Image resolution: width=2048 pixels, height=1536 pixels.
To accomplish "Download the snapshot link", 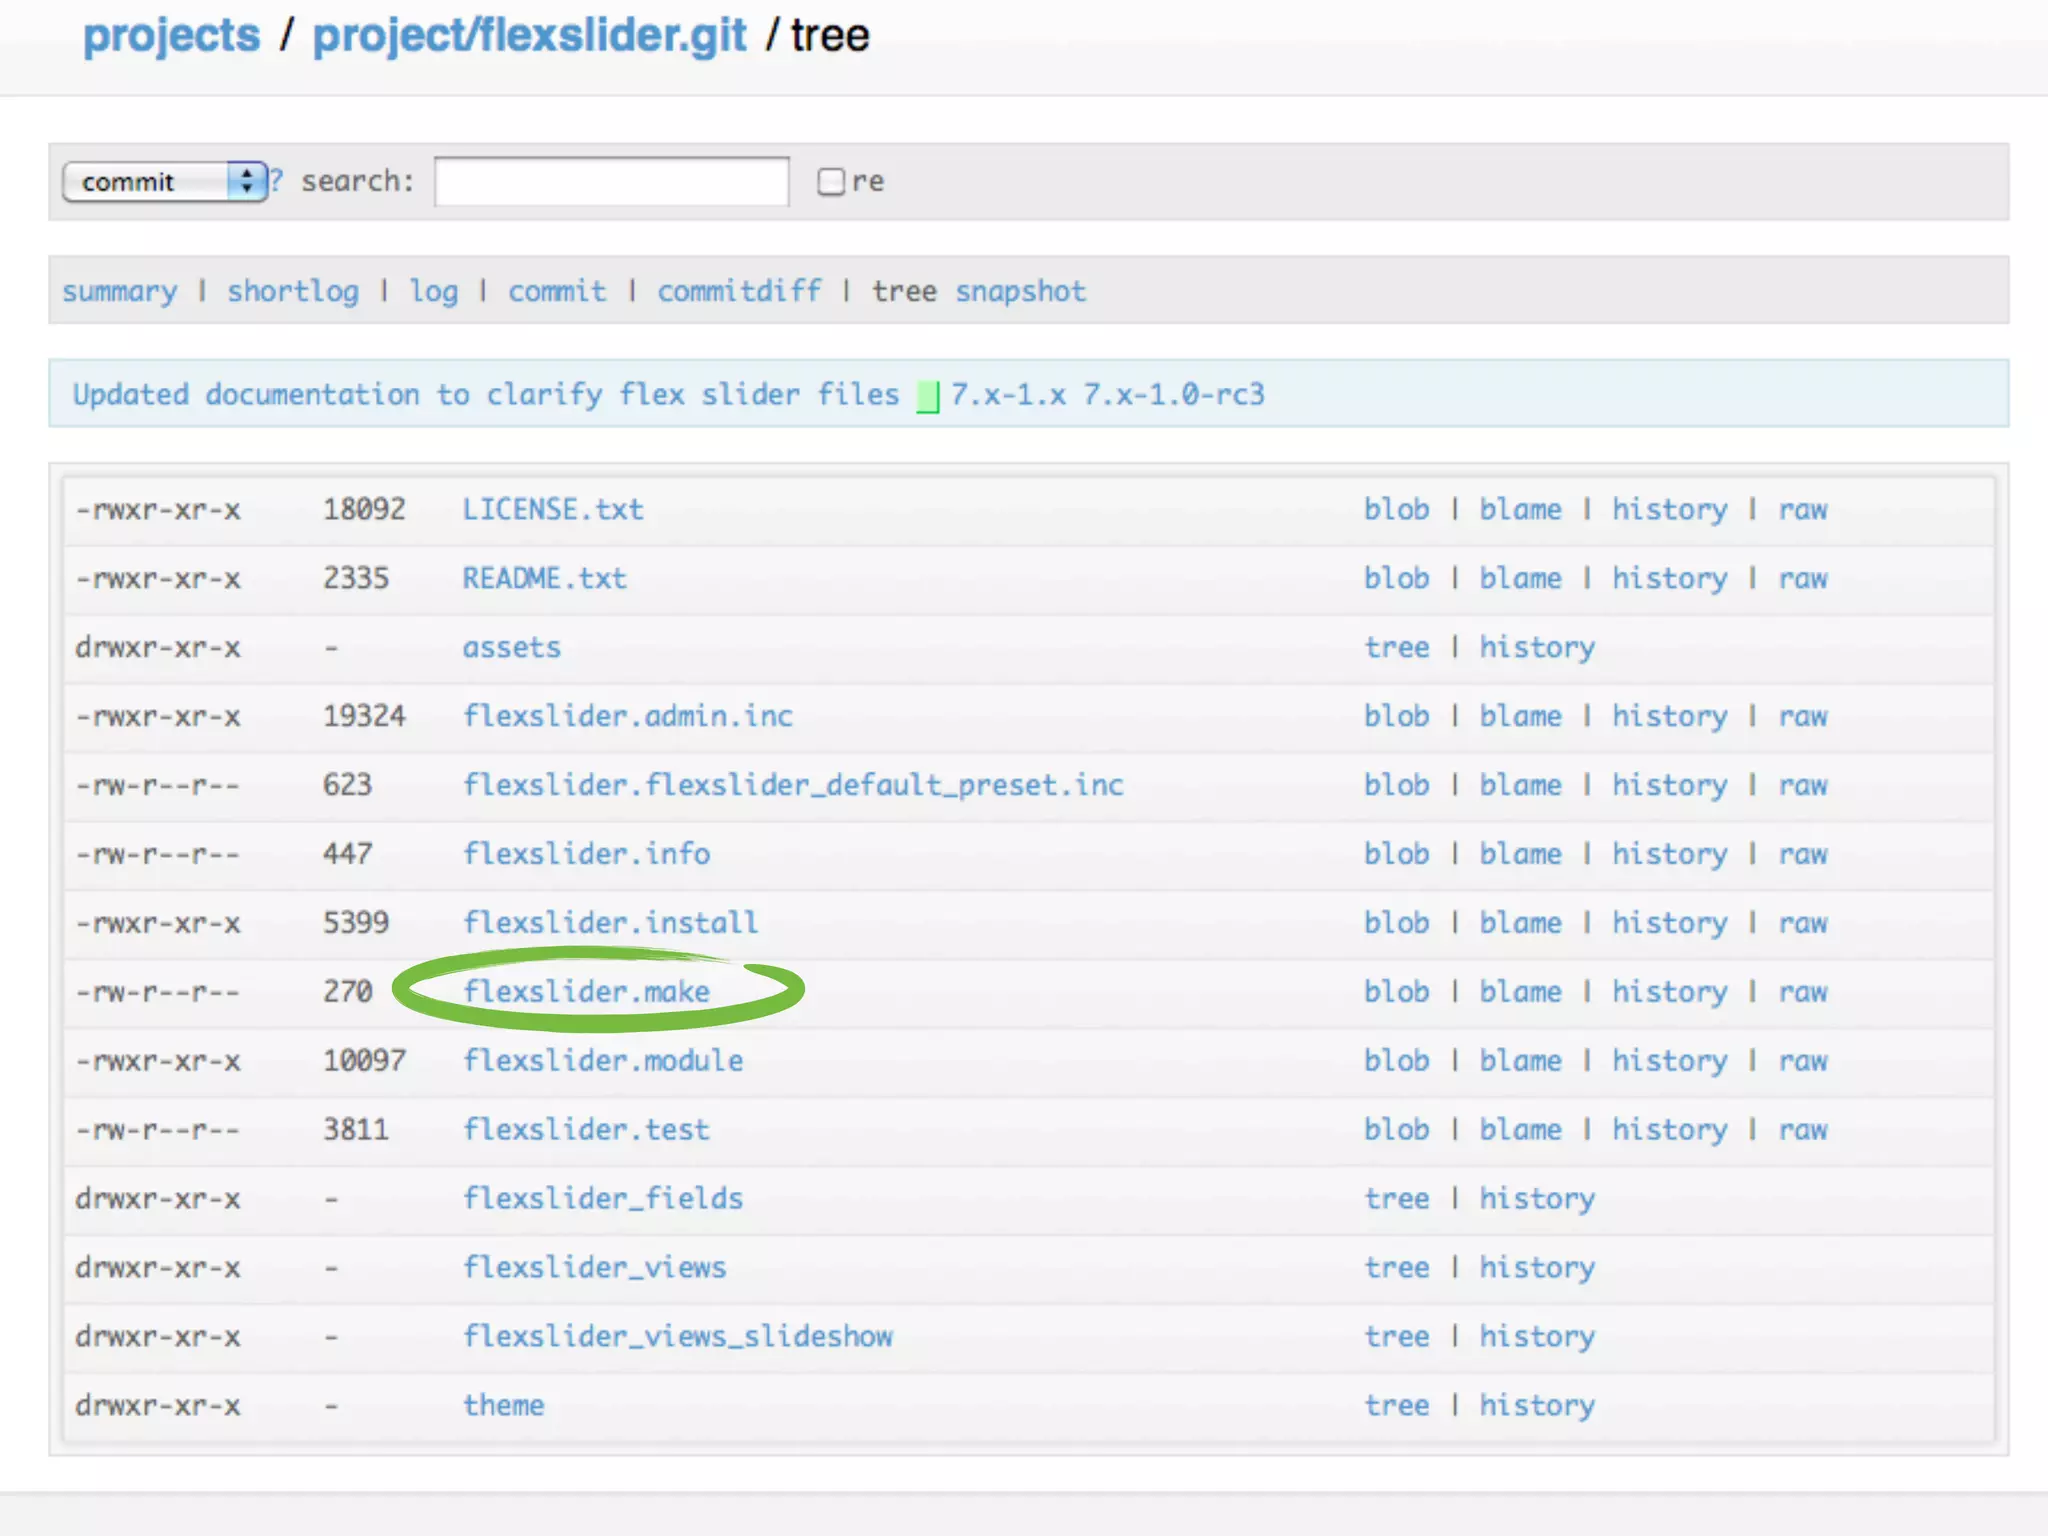I will (x=1019, y=291).
